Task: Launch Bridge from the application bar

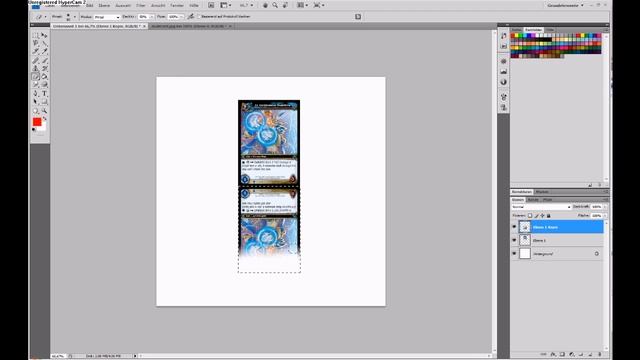Action: (211, 5)
